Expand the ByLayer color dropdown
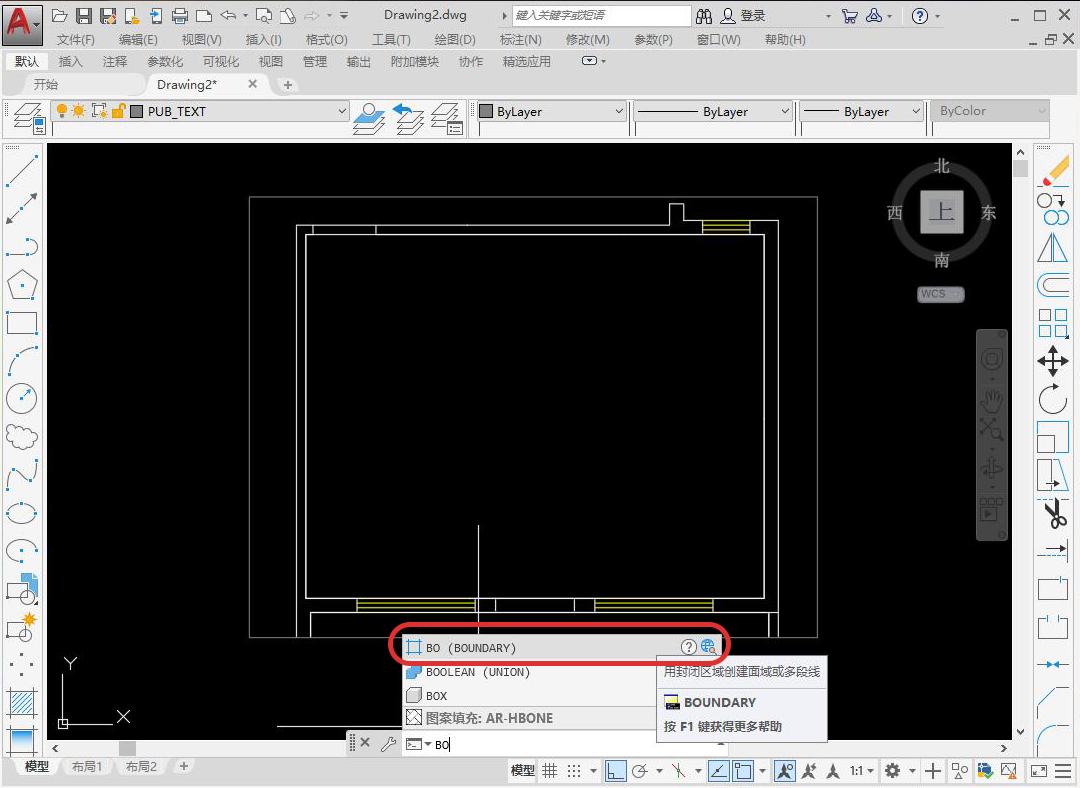Screen dimensions: 1080x788 (x=619, y=111)
